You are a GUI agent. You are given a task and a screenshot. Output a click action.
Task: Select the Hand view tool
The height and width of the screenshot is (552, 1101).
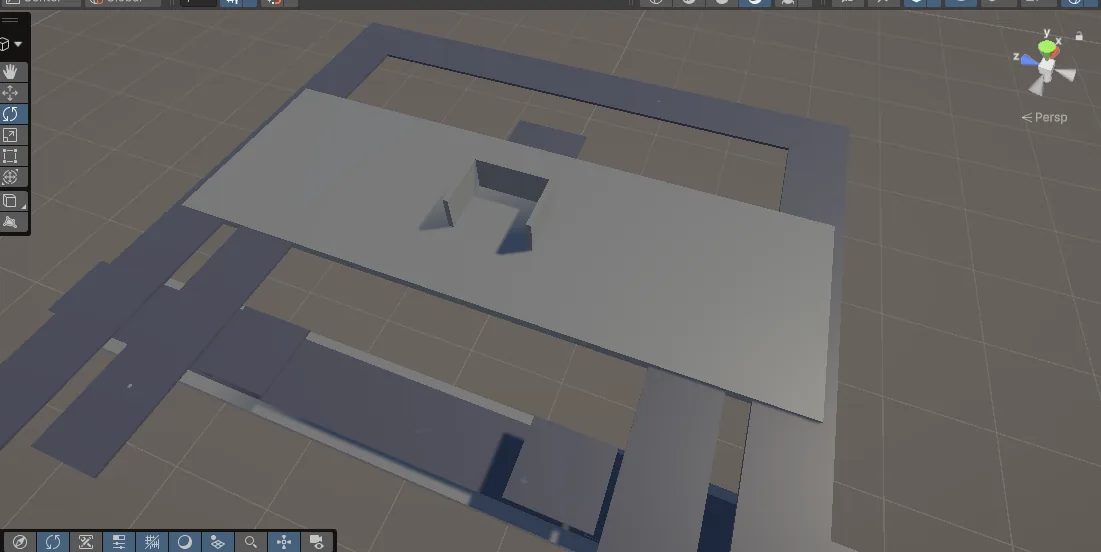(x=11, y=71)
